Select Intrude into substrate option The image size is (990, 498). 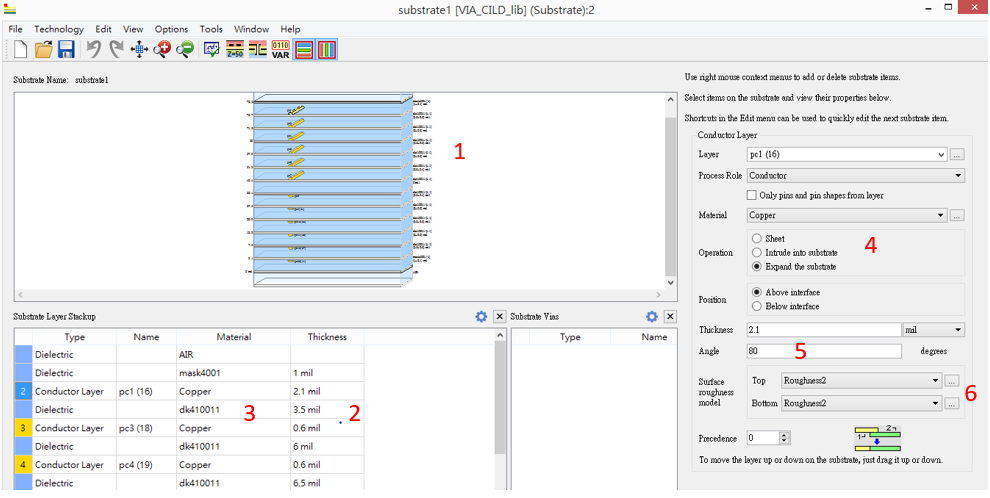[756, 252]
